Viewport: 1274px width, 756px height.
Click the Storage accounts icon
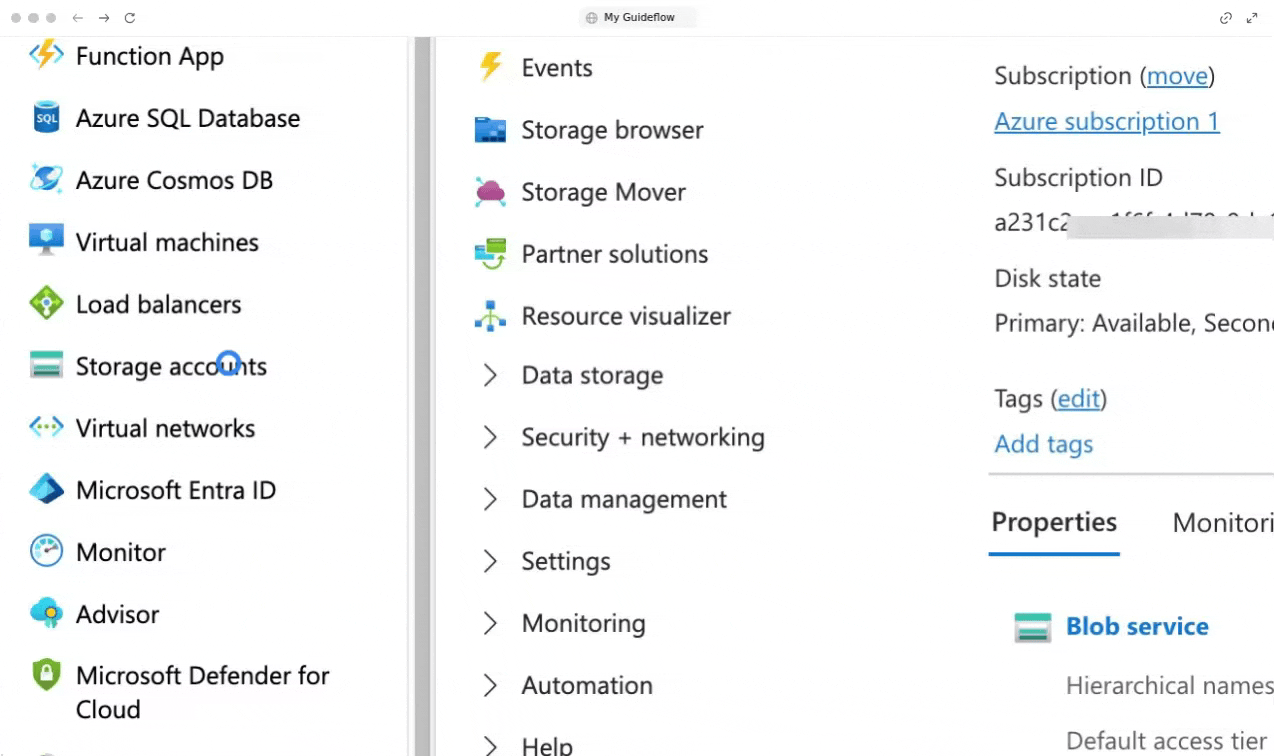coord(46,365)
